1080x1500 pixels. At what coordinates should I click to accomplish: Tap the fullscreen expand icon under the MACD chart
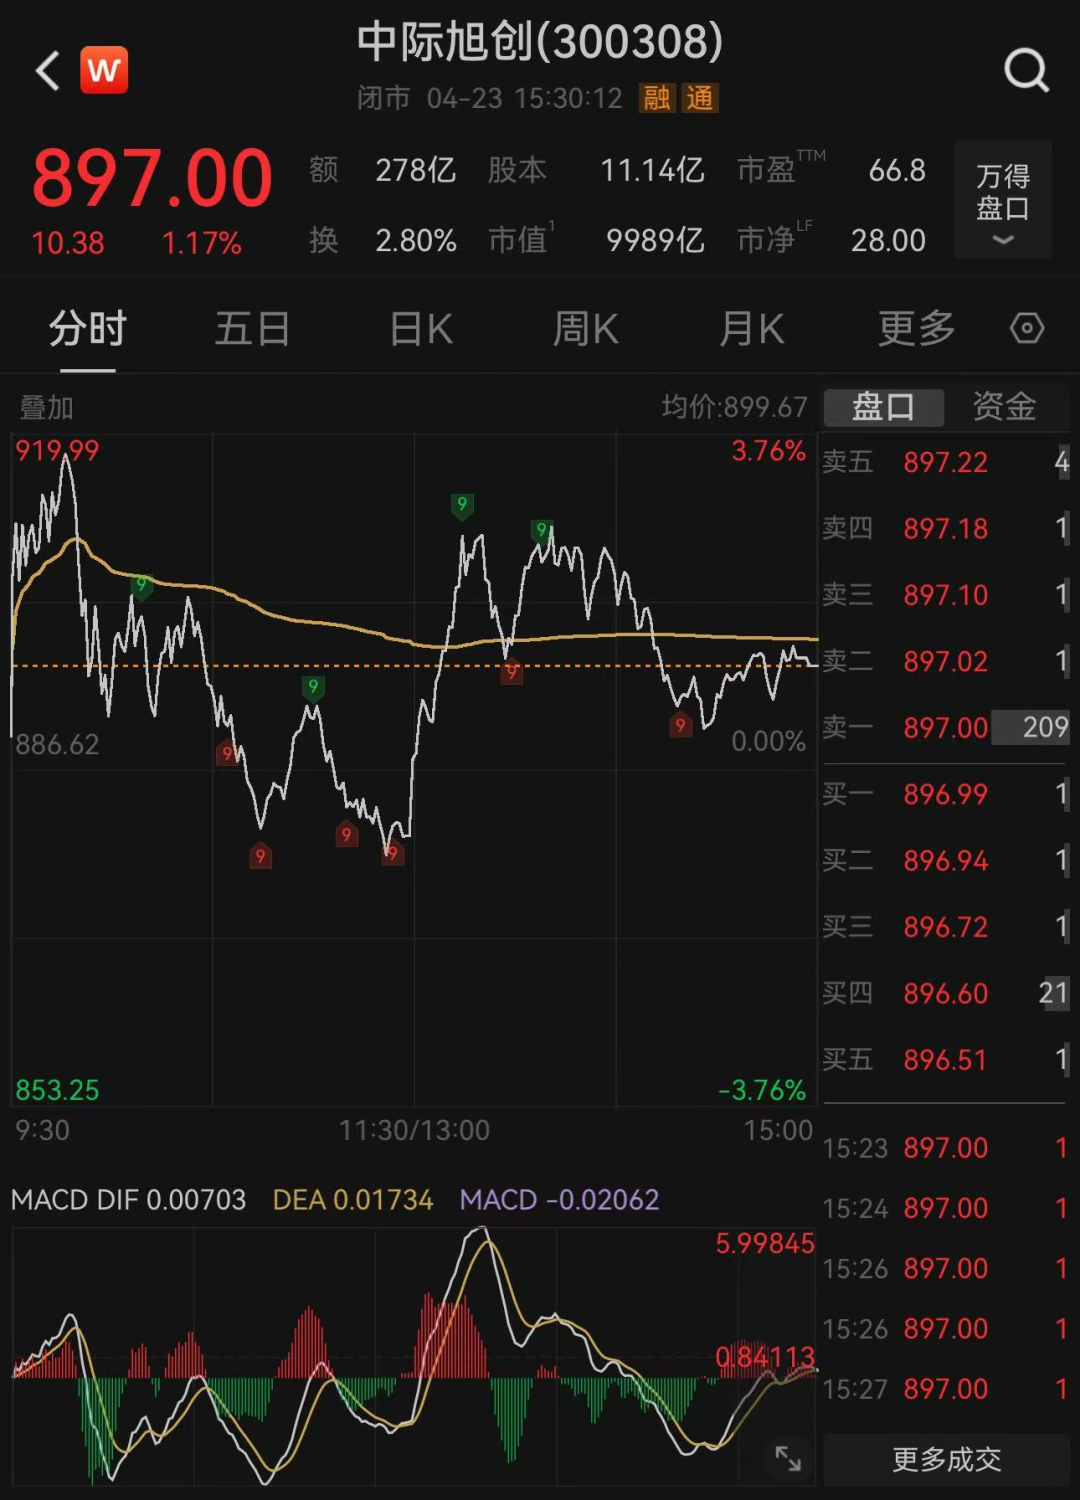click(789, 1460)
